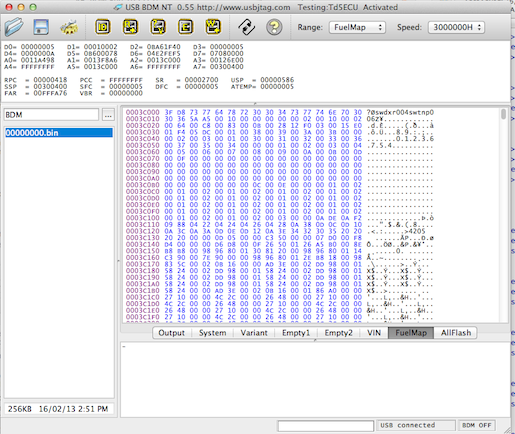
Task: Click hex address 0003C1F0 row
Action: 279,317
